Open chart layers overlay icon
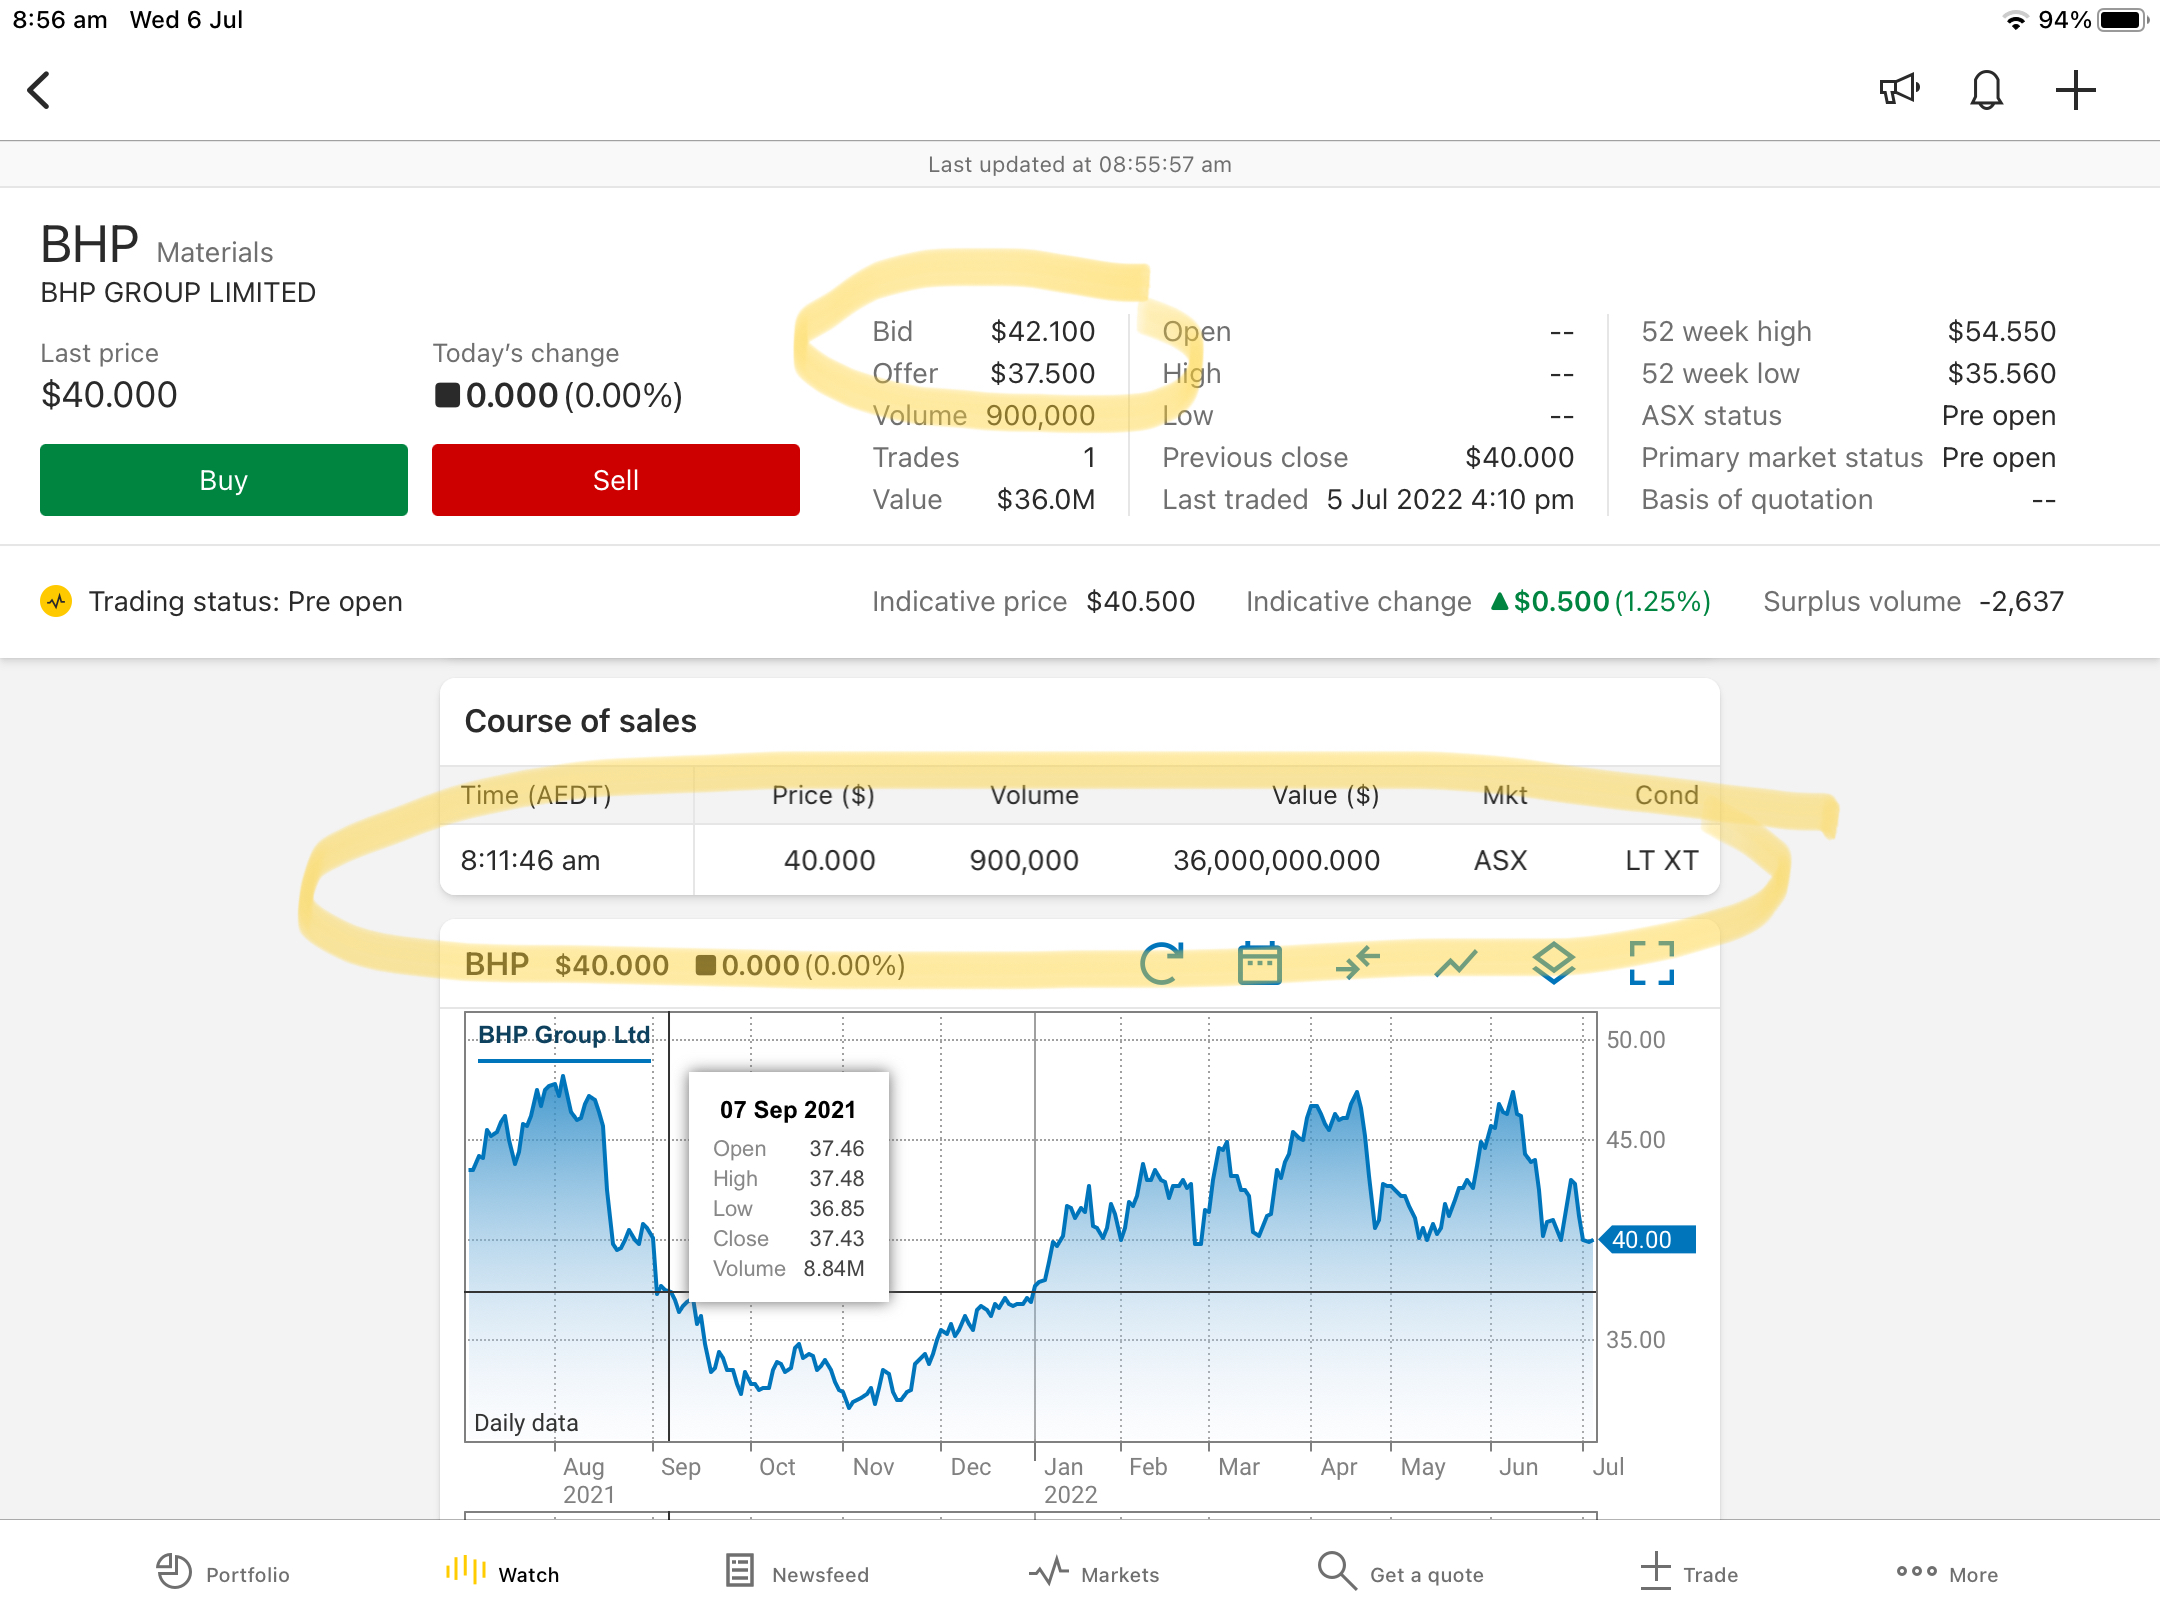Viewport: 2160px width, 1620px height. [x=1553, y=964]
